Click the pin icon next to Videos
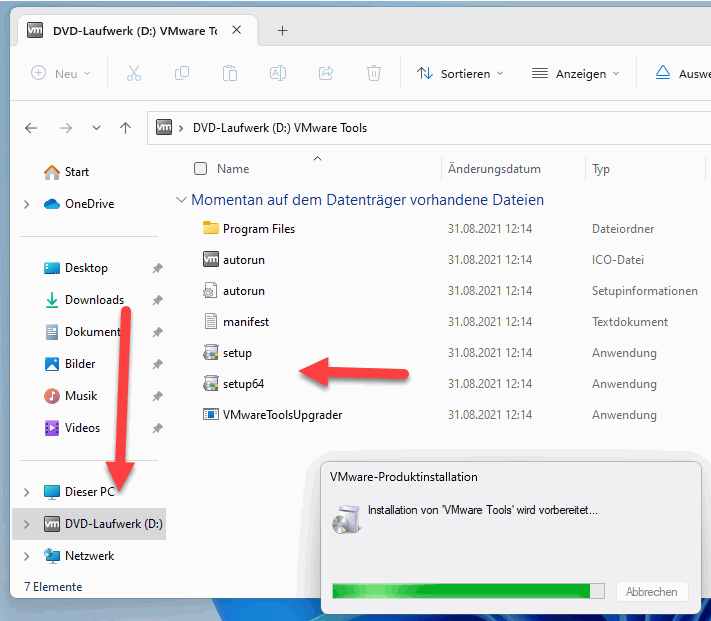711x621 pixels. [157, 428]
